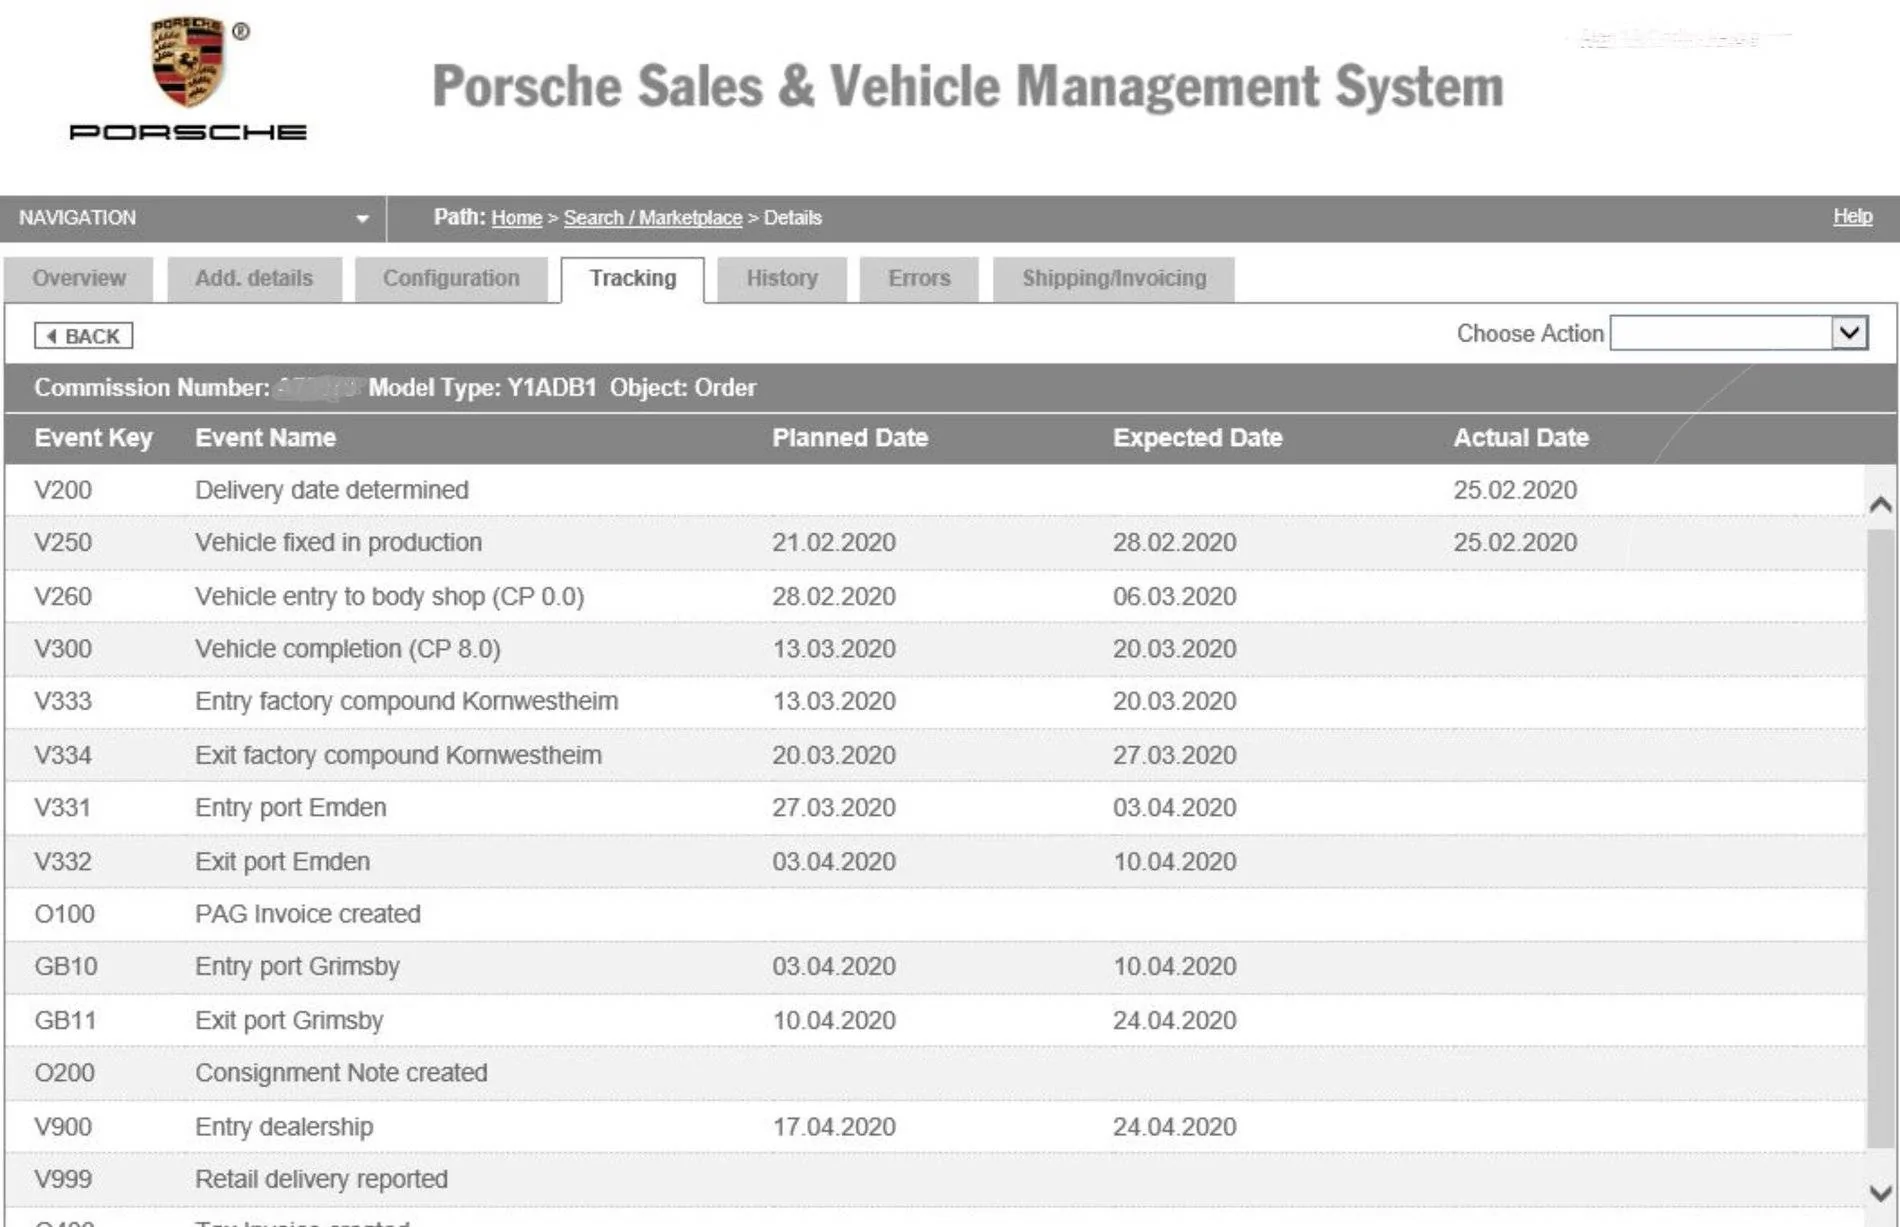Open the Shipping/Invoicing tab
The width and height of the screenshot is (1900, 1227).
[1114, 279]
